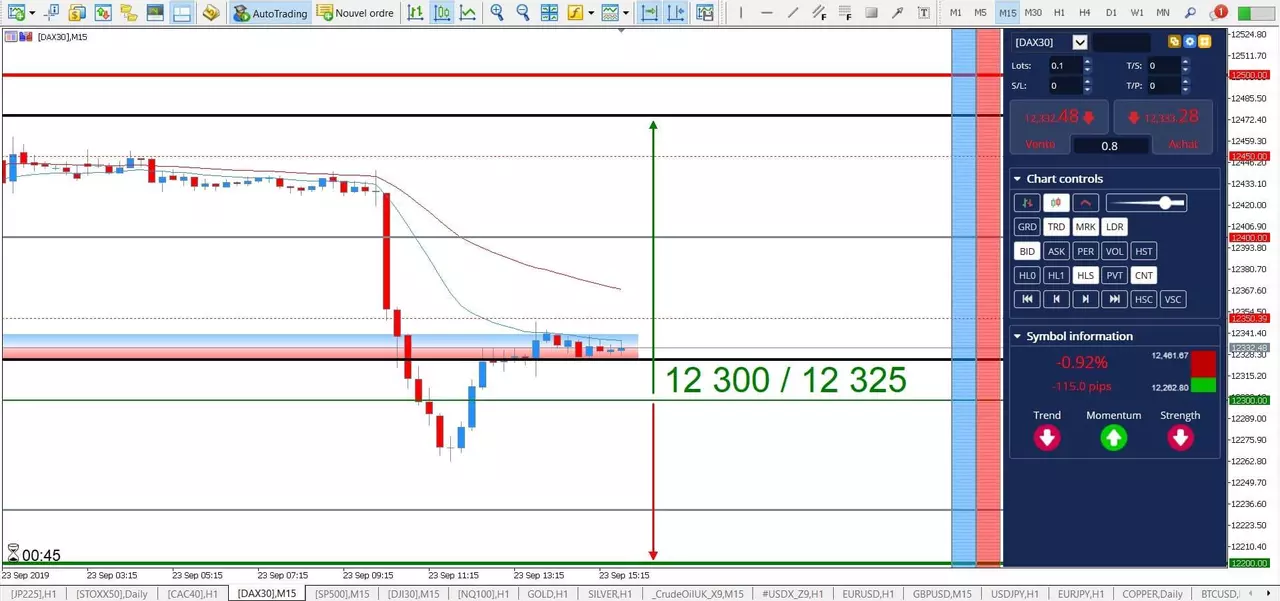Open the templates dropdown arrow
The height and width of the screenshot is (601, 1280).
pyautogui.click(x=625, y=13)
